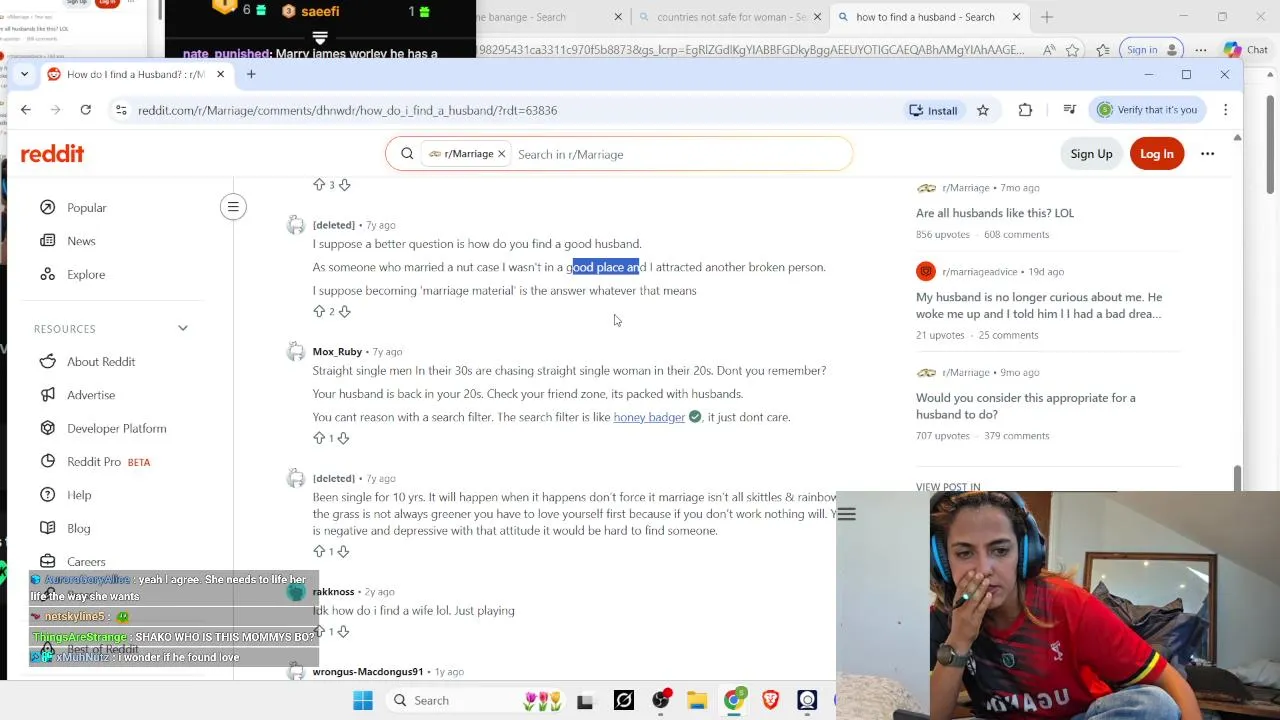The width and height of the screenshot is (1280, 720).
Task: Open Explore in the sidebar
Action: [85, 274]
